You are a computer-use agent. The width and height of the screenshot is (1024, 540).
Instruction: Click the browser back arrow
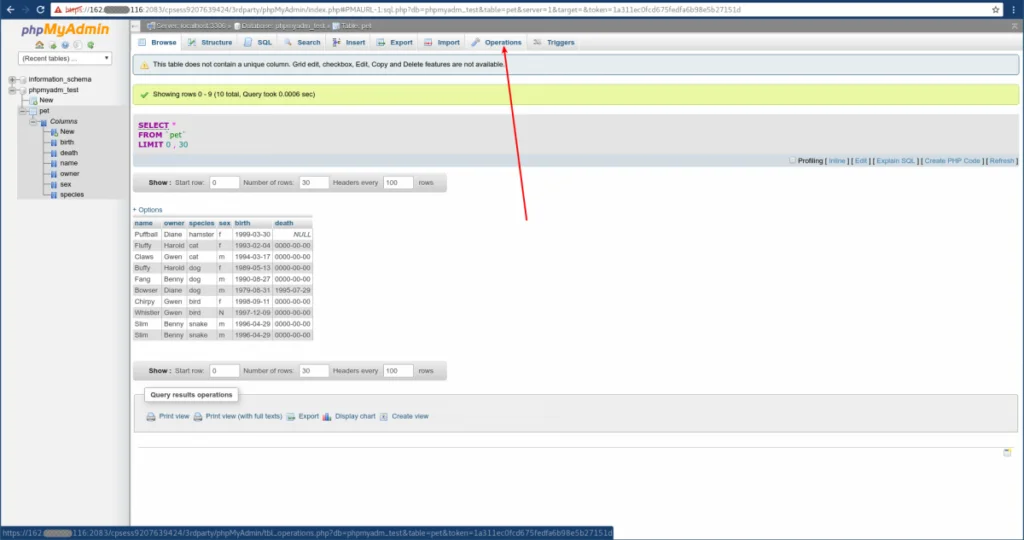coord(10,10)
